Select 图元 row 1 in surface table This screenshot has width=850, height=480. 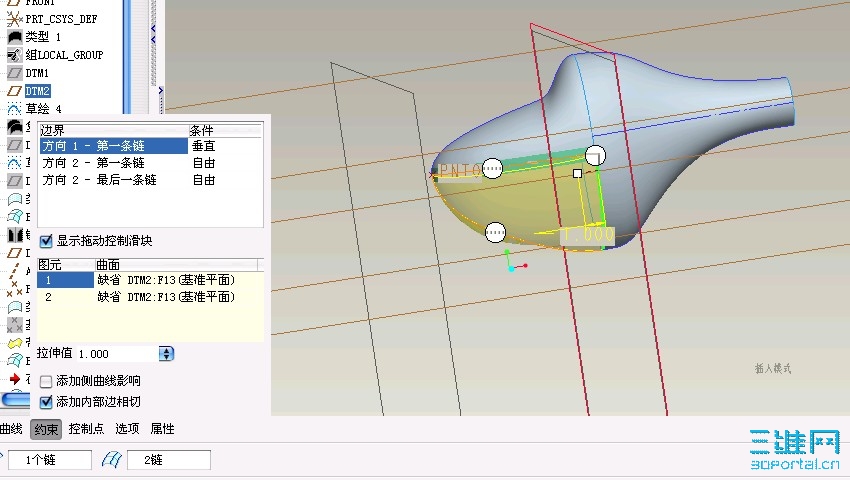[x=65, y=280]
